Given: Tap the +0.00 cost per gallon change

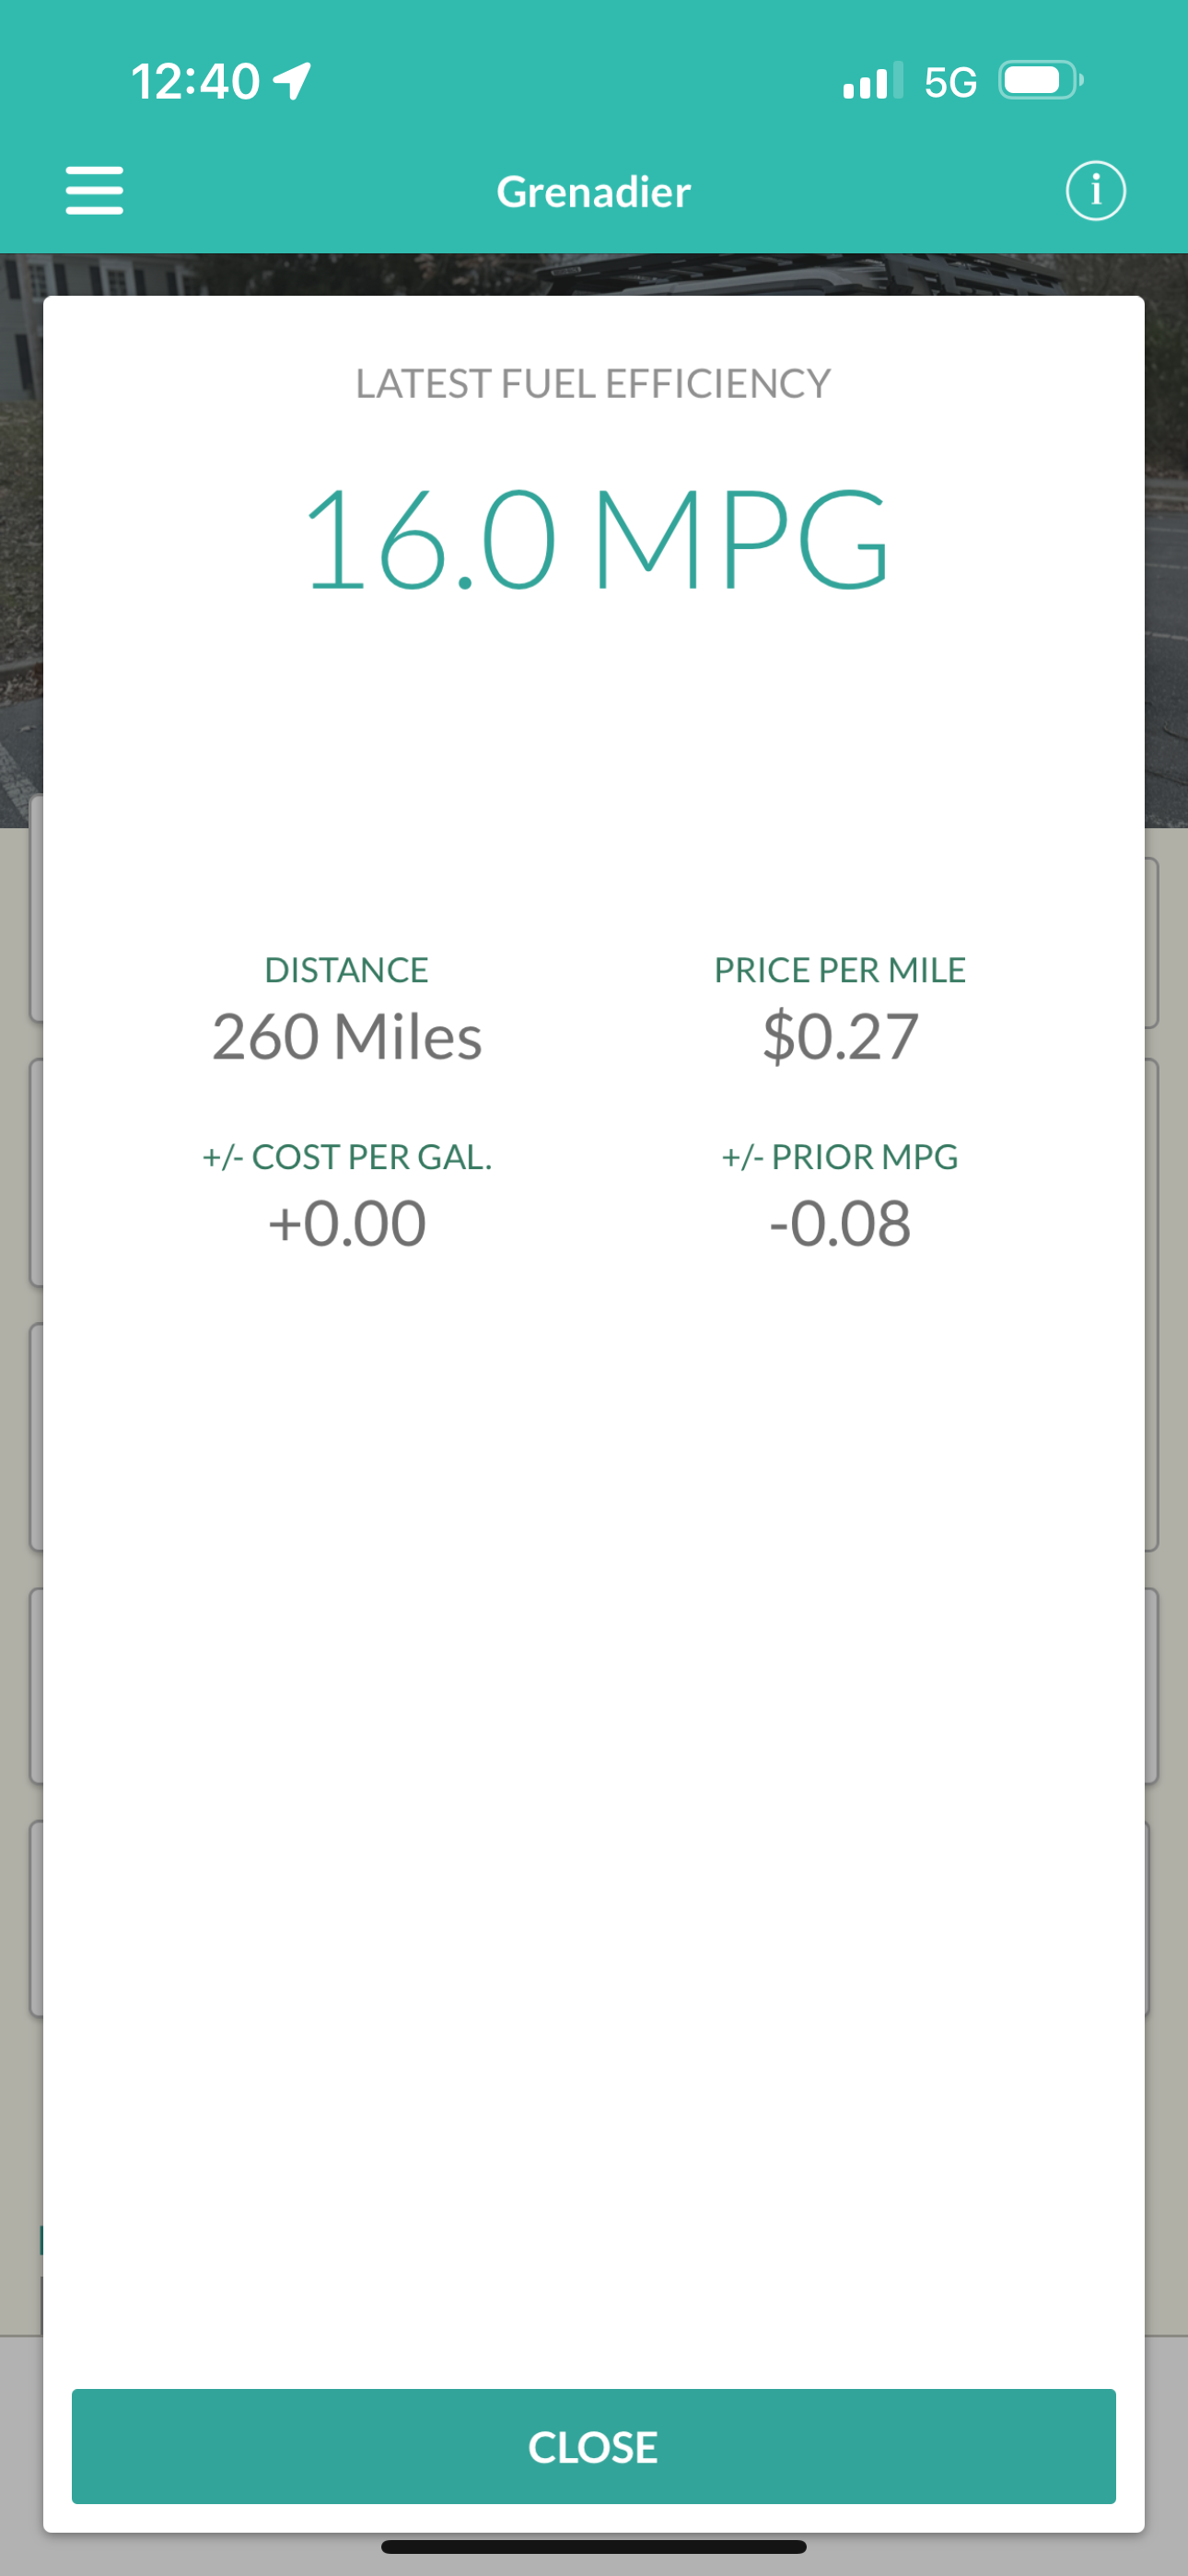Looking at the screenshot, I should coord(347,1223).
